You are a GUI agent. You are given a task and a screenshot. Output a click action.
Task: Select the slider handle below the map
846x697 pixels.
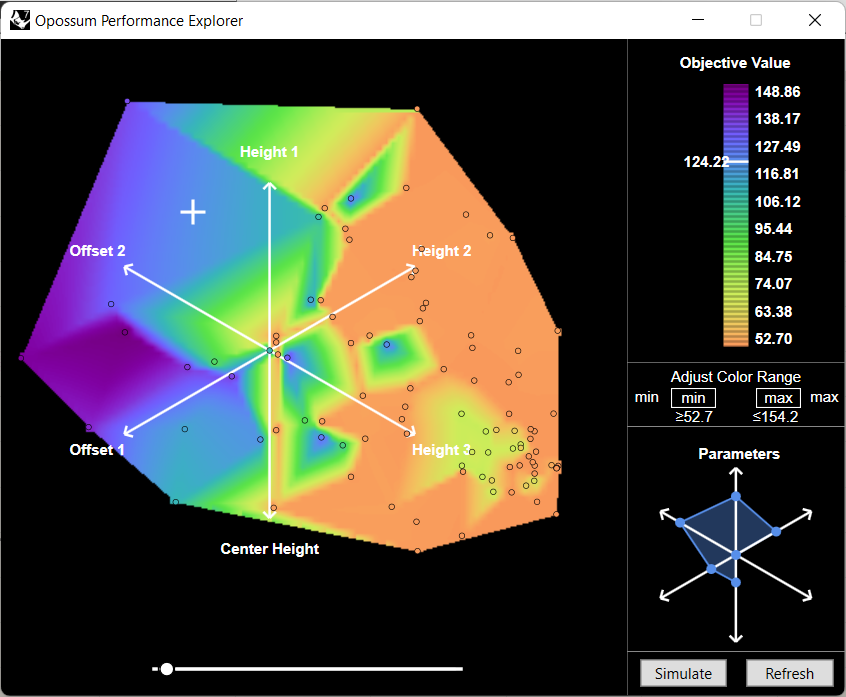pos(167,669)
